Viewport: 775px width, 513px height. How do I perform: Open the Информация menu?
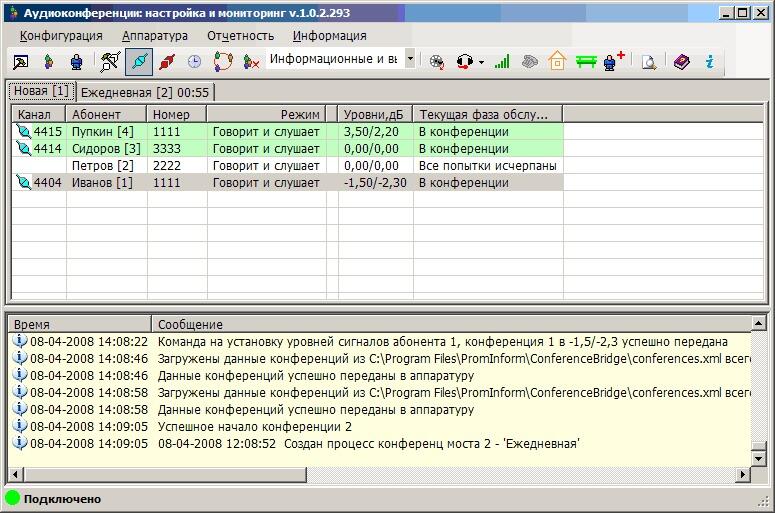(x=329, y=36)
